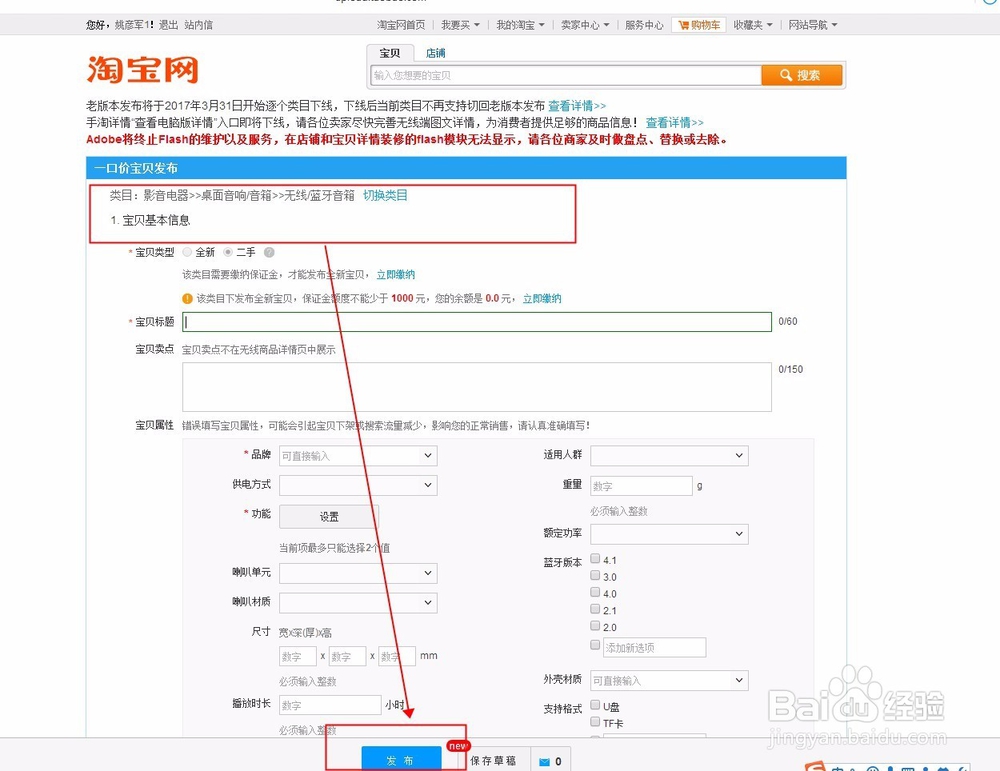Open the 品牌 brand dropdown
The image size is (1000, 771).
(358, 456)
